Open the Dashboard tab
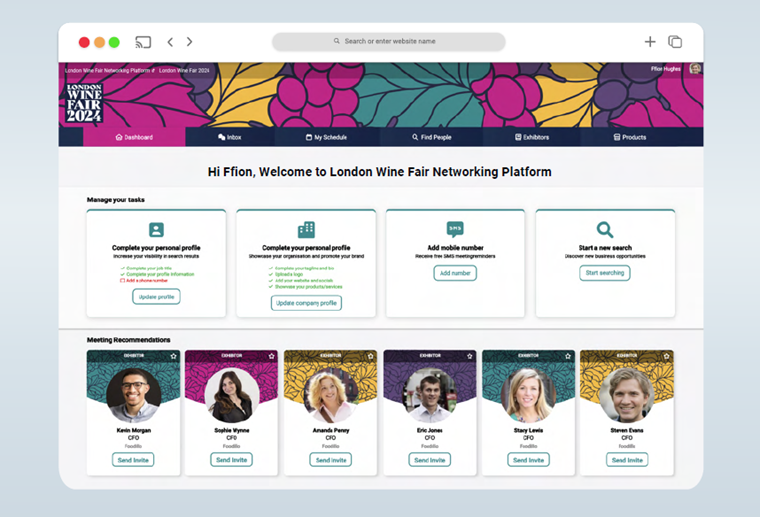Image resolution: width=760 pixels, height=517 pixels. click(x=134, y=137)
